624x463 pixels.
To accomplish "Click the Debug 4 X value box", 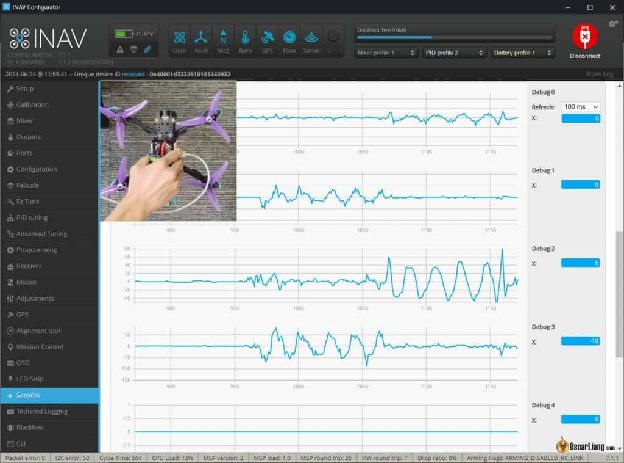I will (x=581, y=419).
